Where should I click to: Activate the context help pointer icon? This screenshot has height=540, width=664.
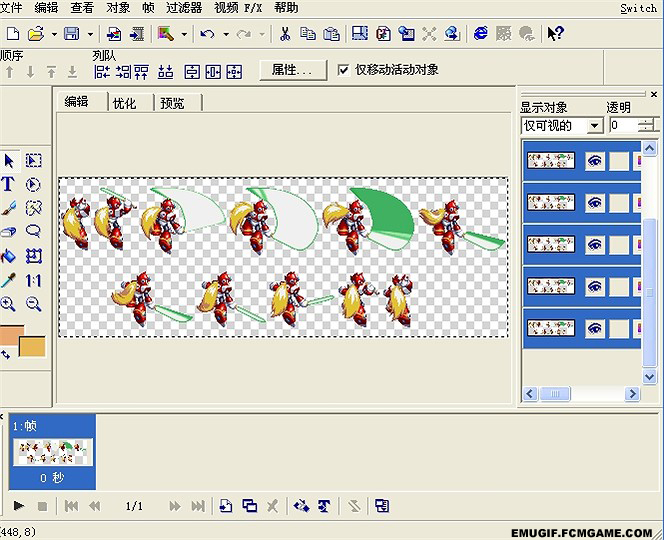[555, 33]
